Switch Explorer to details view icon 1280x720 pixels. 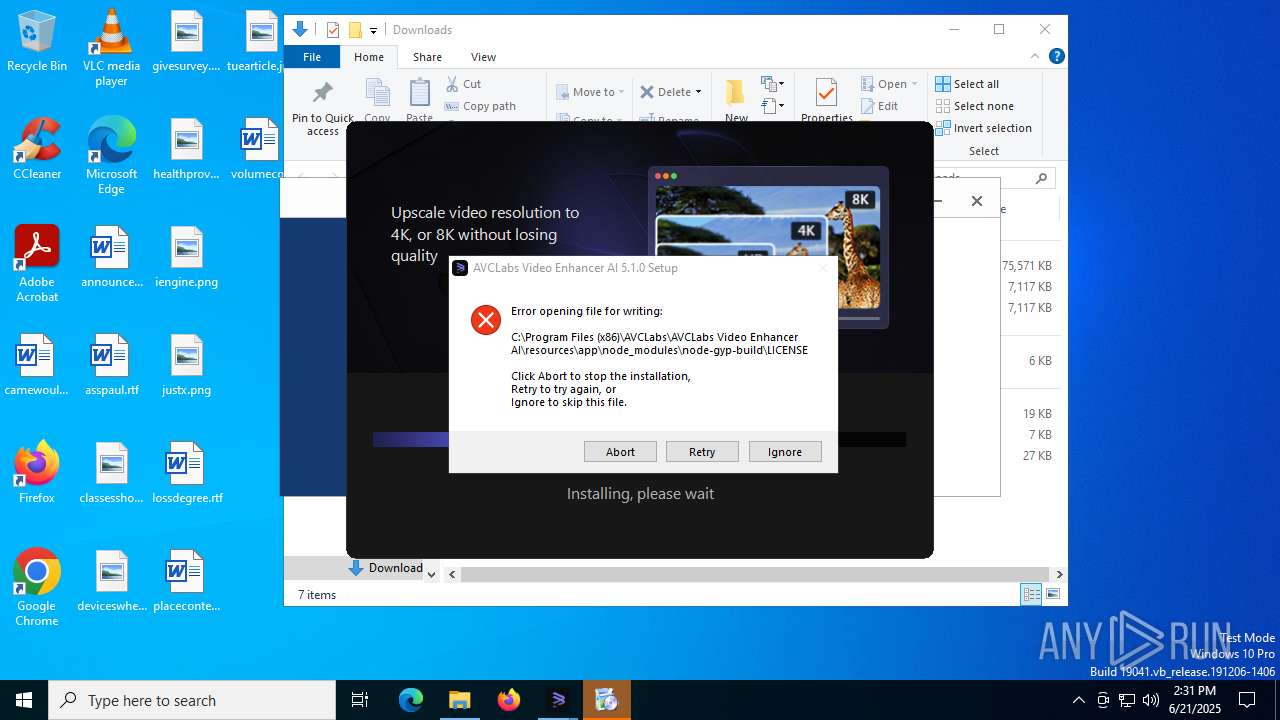point(1031,594)
